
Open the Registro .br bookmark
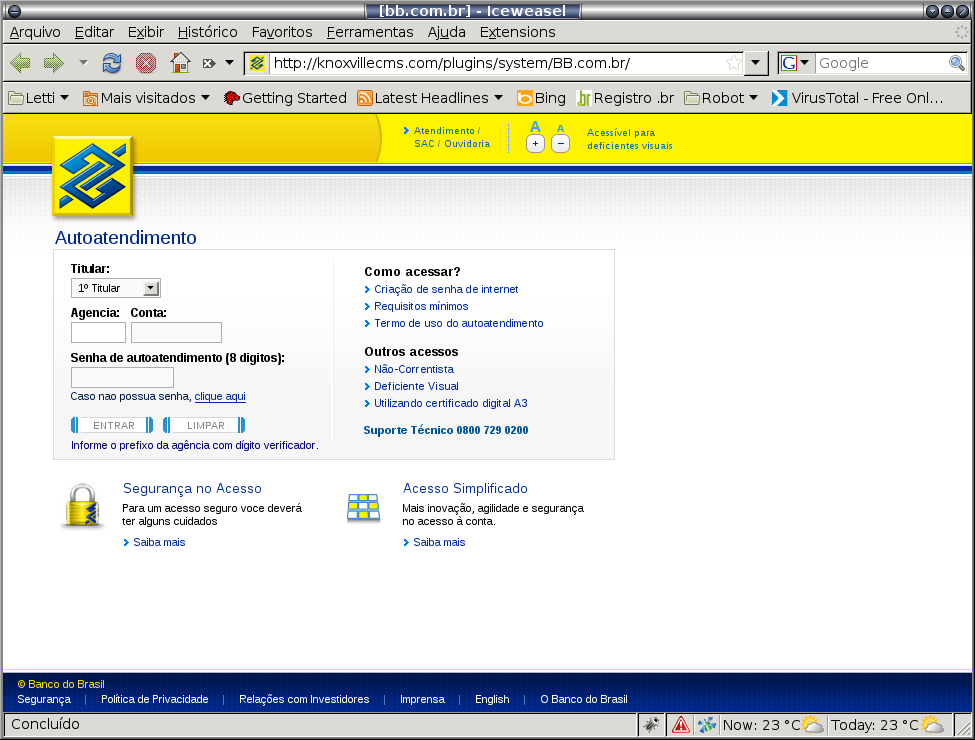tap(626, 98)
